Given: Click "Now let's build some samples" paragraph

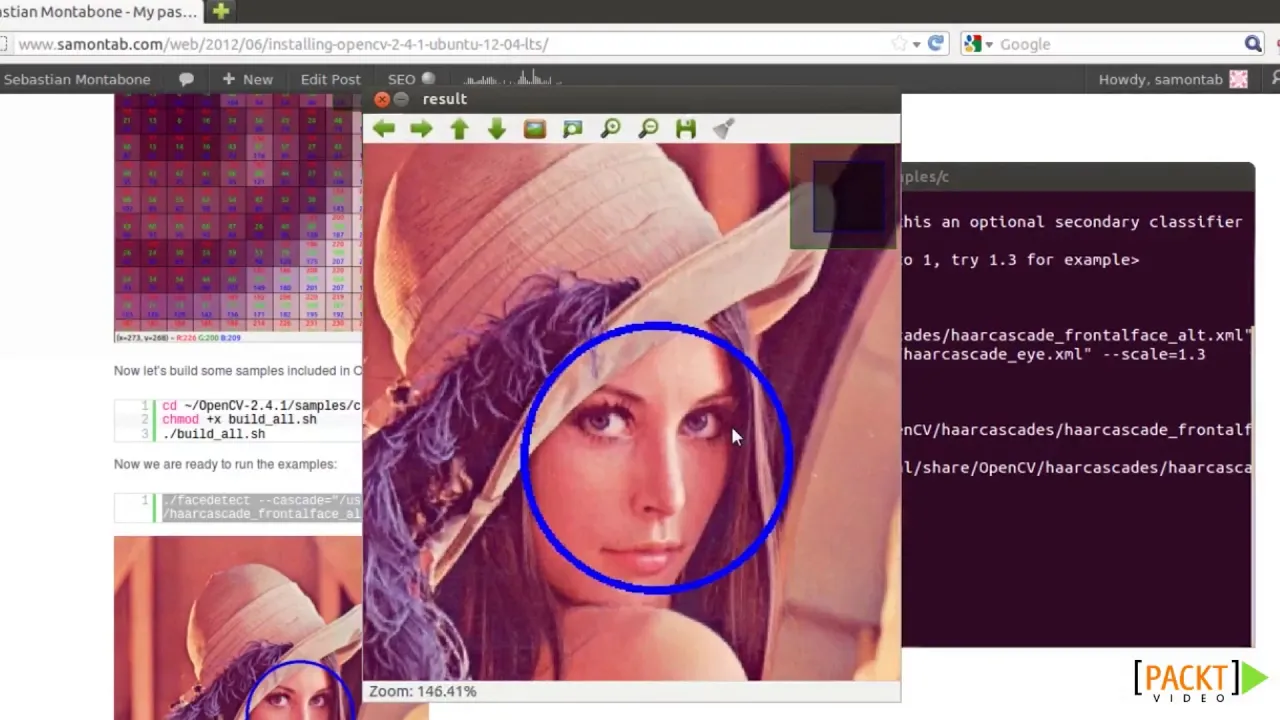Looking at the screenshot, I should [238, 370].
